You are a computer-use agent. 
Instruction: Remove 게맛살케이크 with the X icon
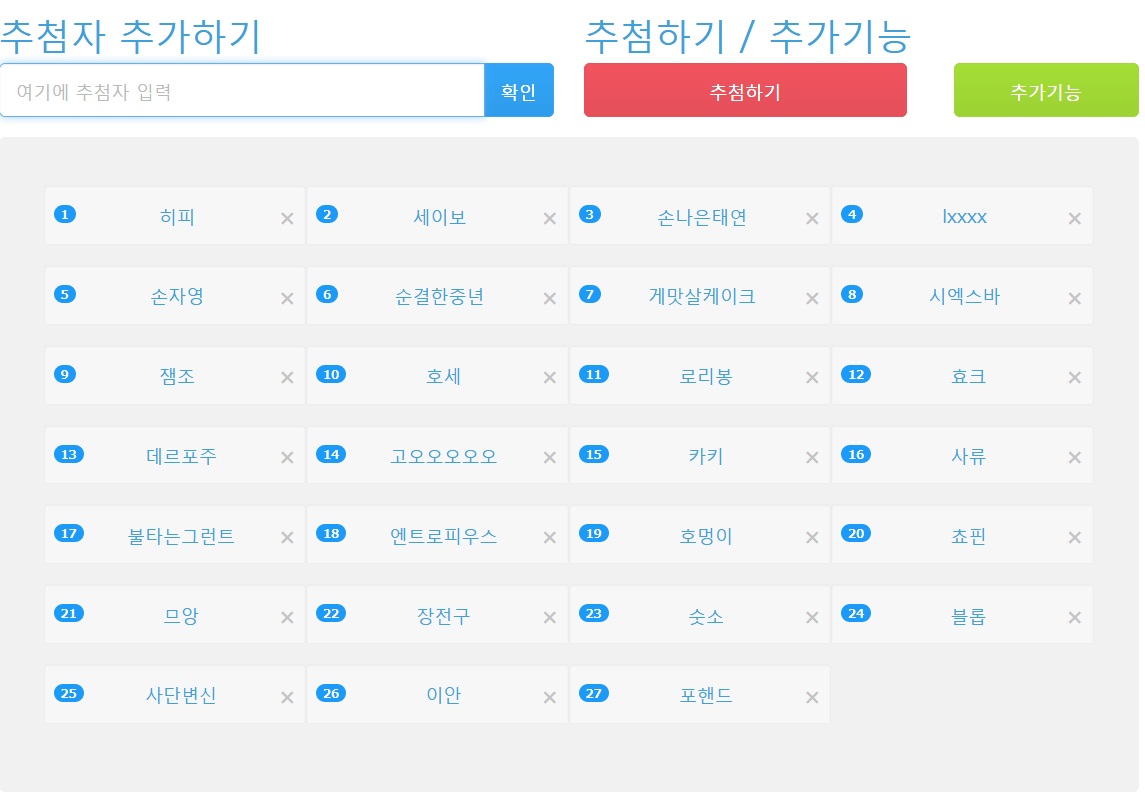click(x=812, y=299)
